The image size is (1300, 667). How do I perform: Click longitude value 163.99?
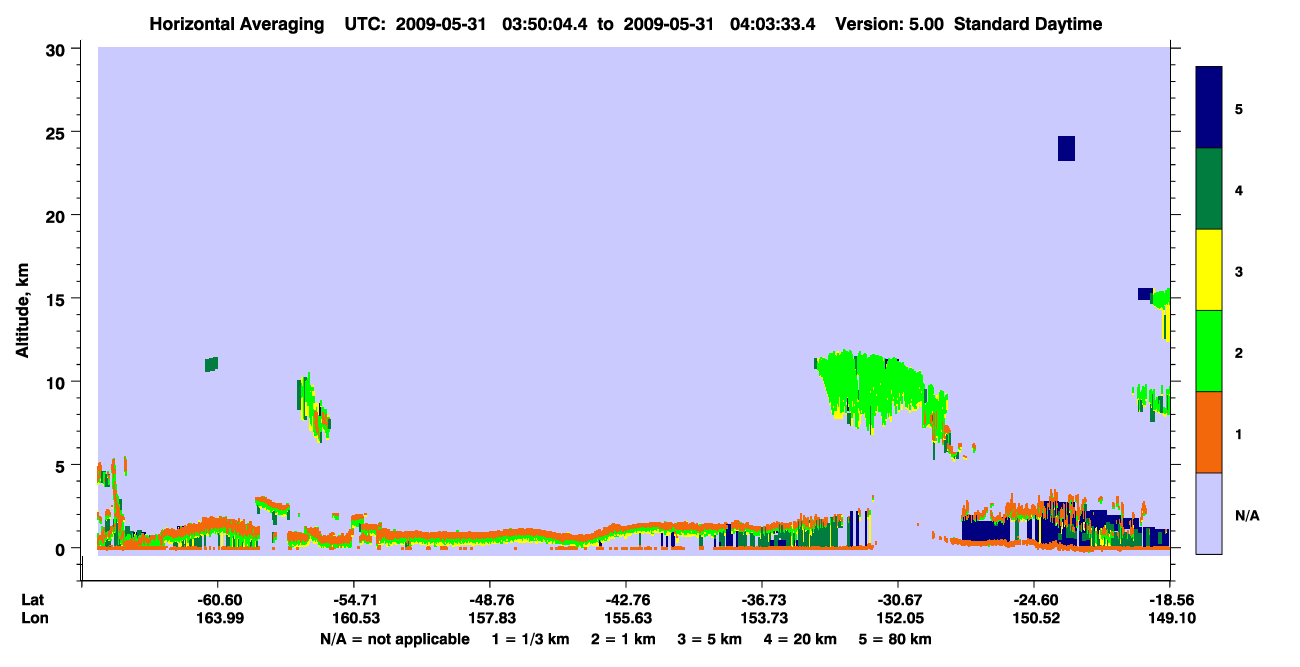(x=219, y=618)
